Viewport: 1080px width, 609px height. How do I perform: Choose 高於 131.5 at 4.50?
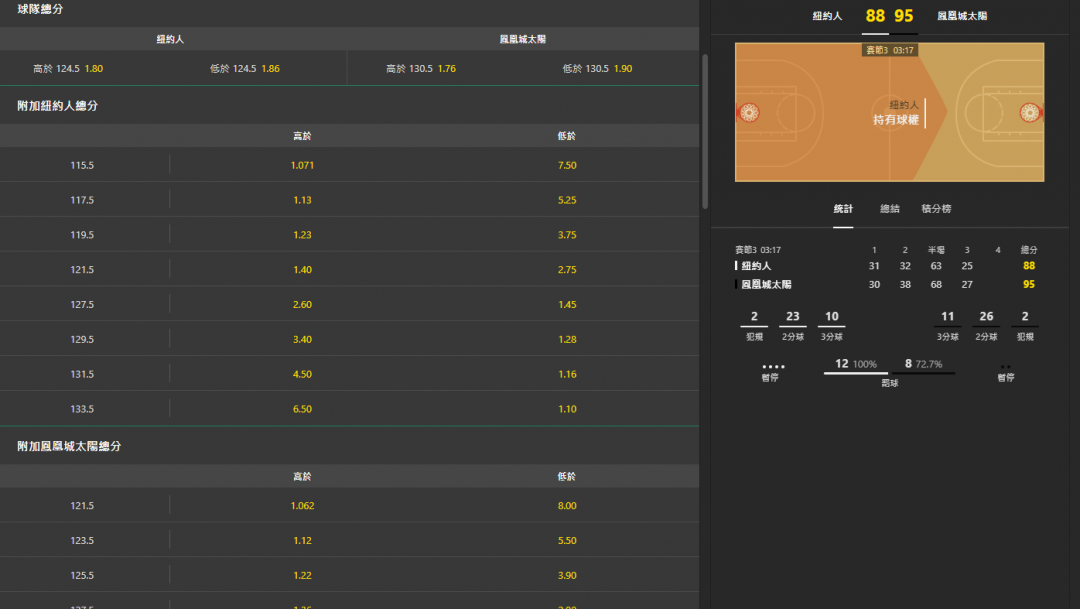[x=302, y=374]
